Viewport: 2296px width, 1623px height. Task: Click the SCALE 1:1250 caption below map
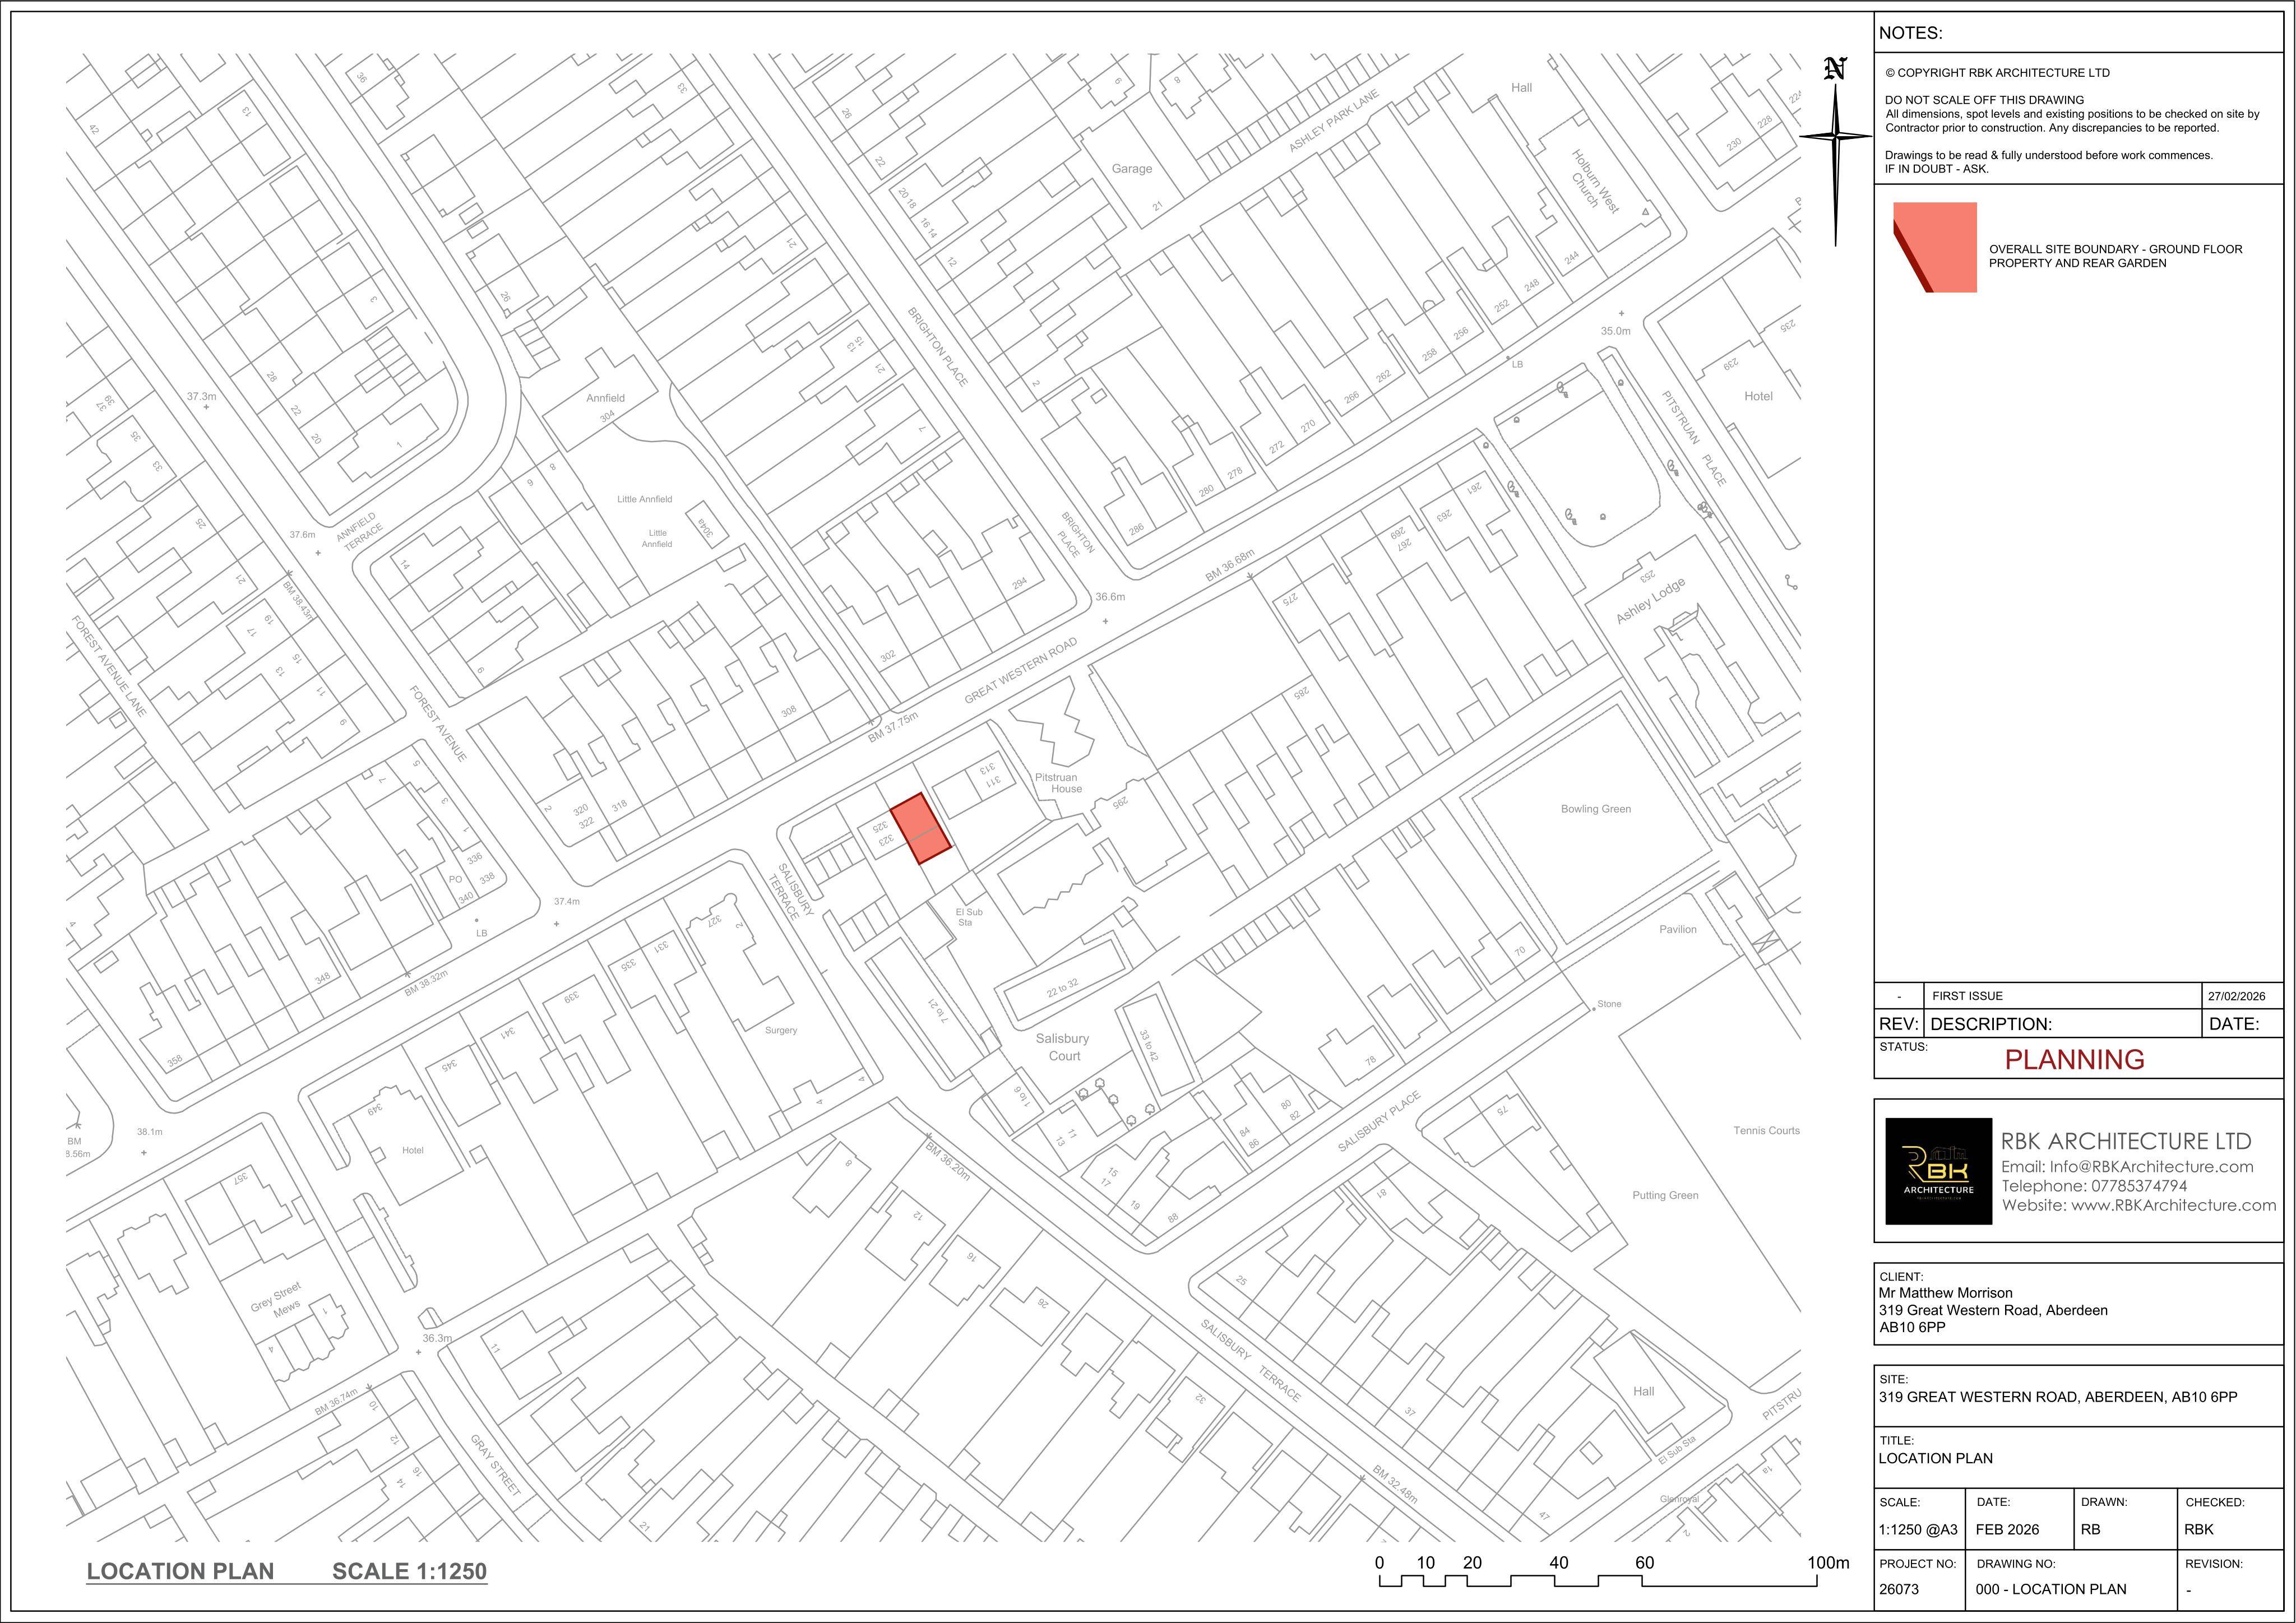(409, 1571)
